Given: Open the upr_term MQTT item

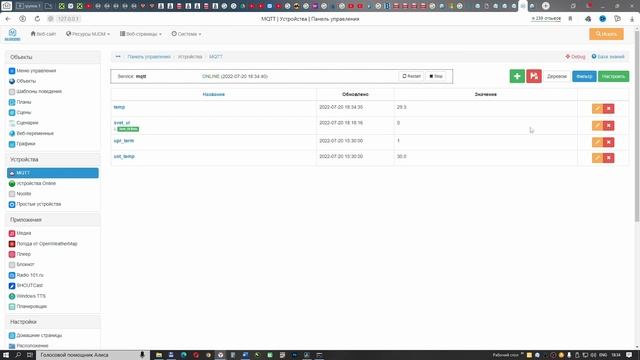Looking at the screenshot, I should coord(124,140).
